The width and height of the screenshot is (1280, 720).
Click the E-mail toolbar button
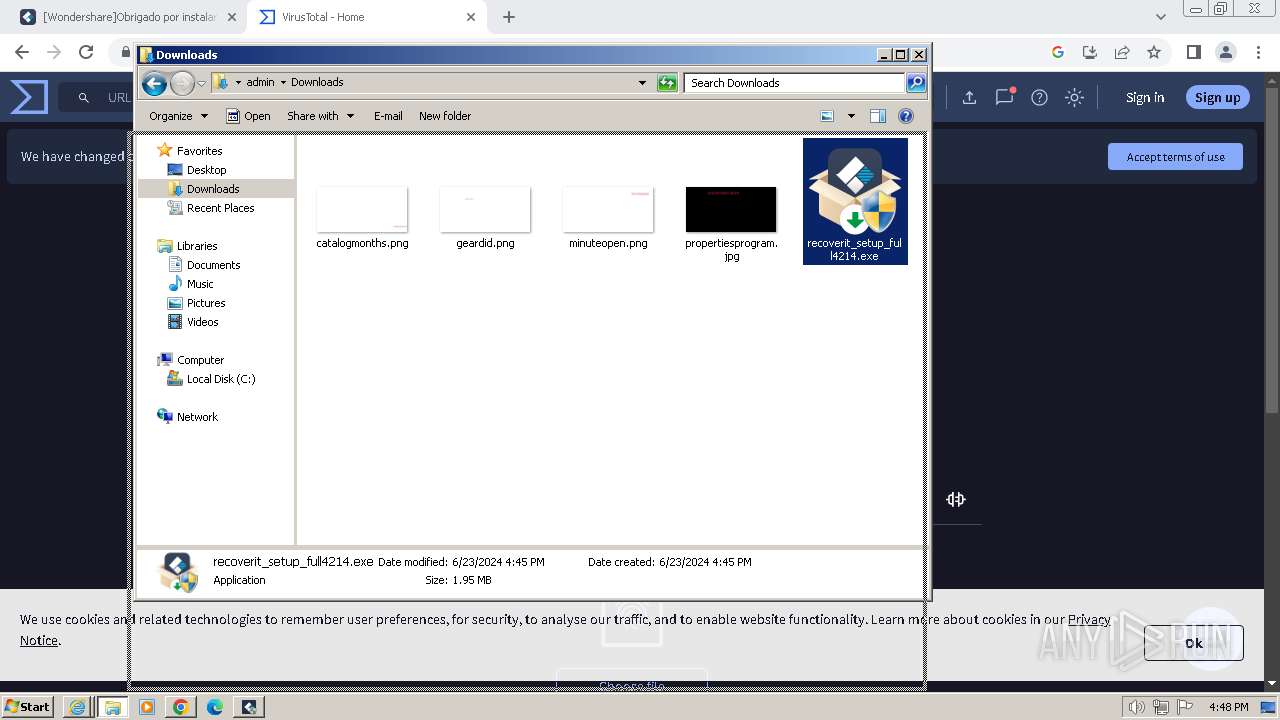388,116
